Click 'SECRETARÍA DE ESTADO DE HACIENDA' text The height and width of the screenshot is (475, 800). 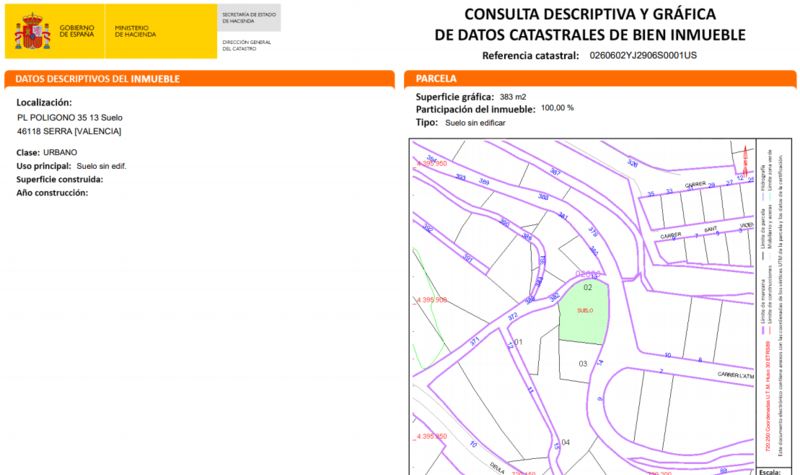(x=249, y=18)
